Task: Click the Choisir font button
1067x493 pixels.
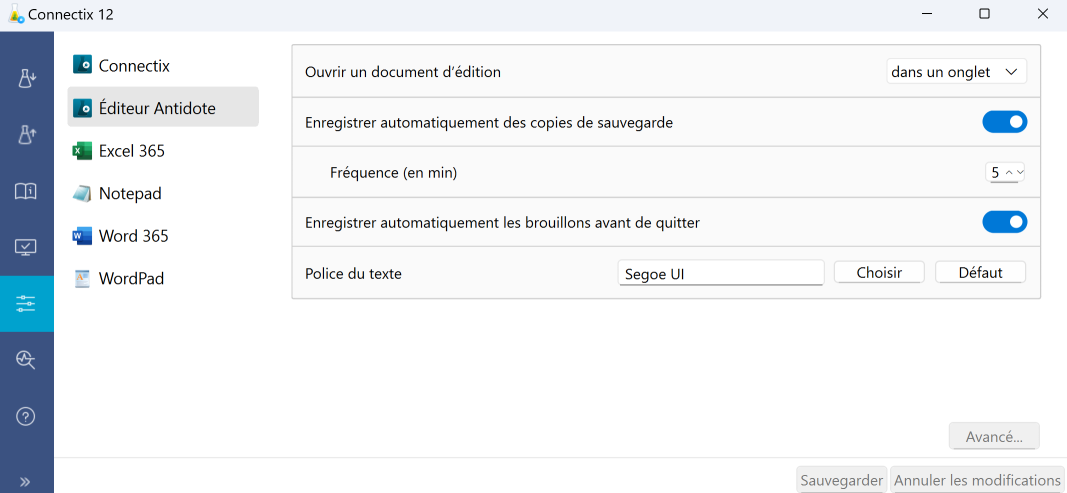Action: [x=879, y=272]
